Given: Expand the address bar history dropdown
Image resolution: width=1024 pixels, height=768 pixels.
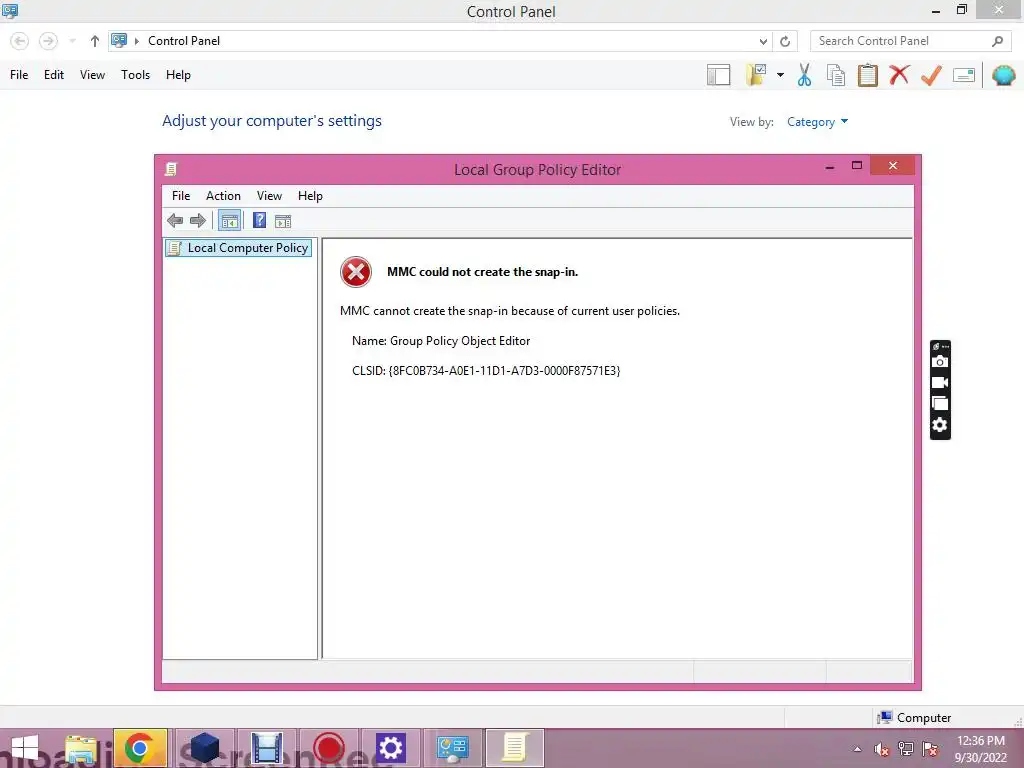Looking at the screenshot, I should [763, 41].
